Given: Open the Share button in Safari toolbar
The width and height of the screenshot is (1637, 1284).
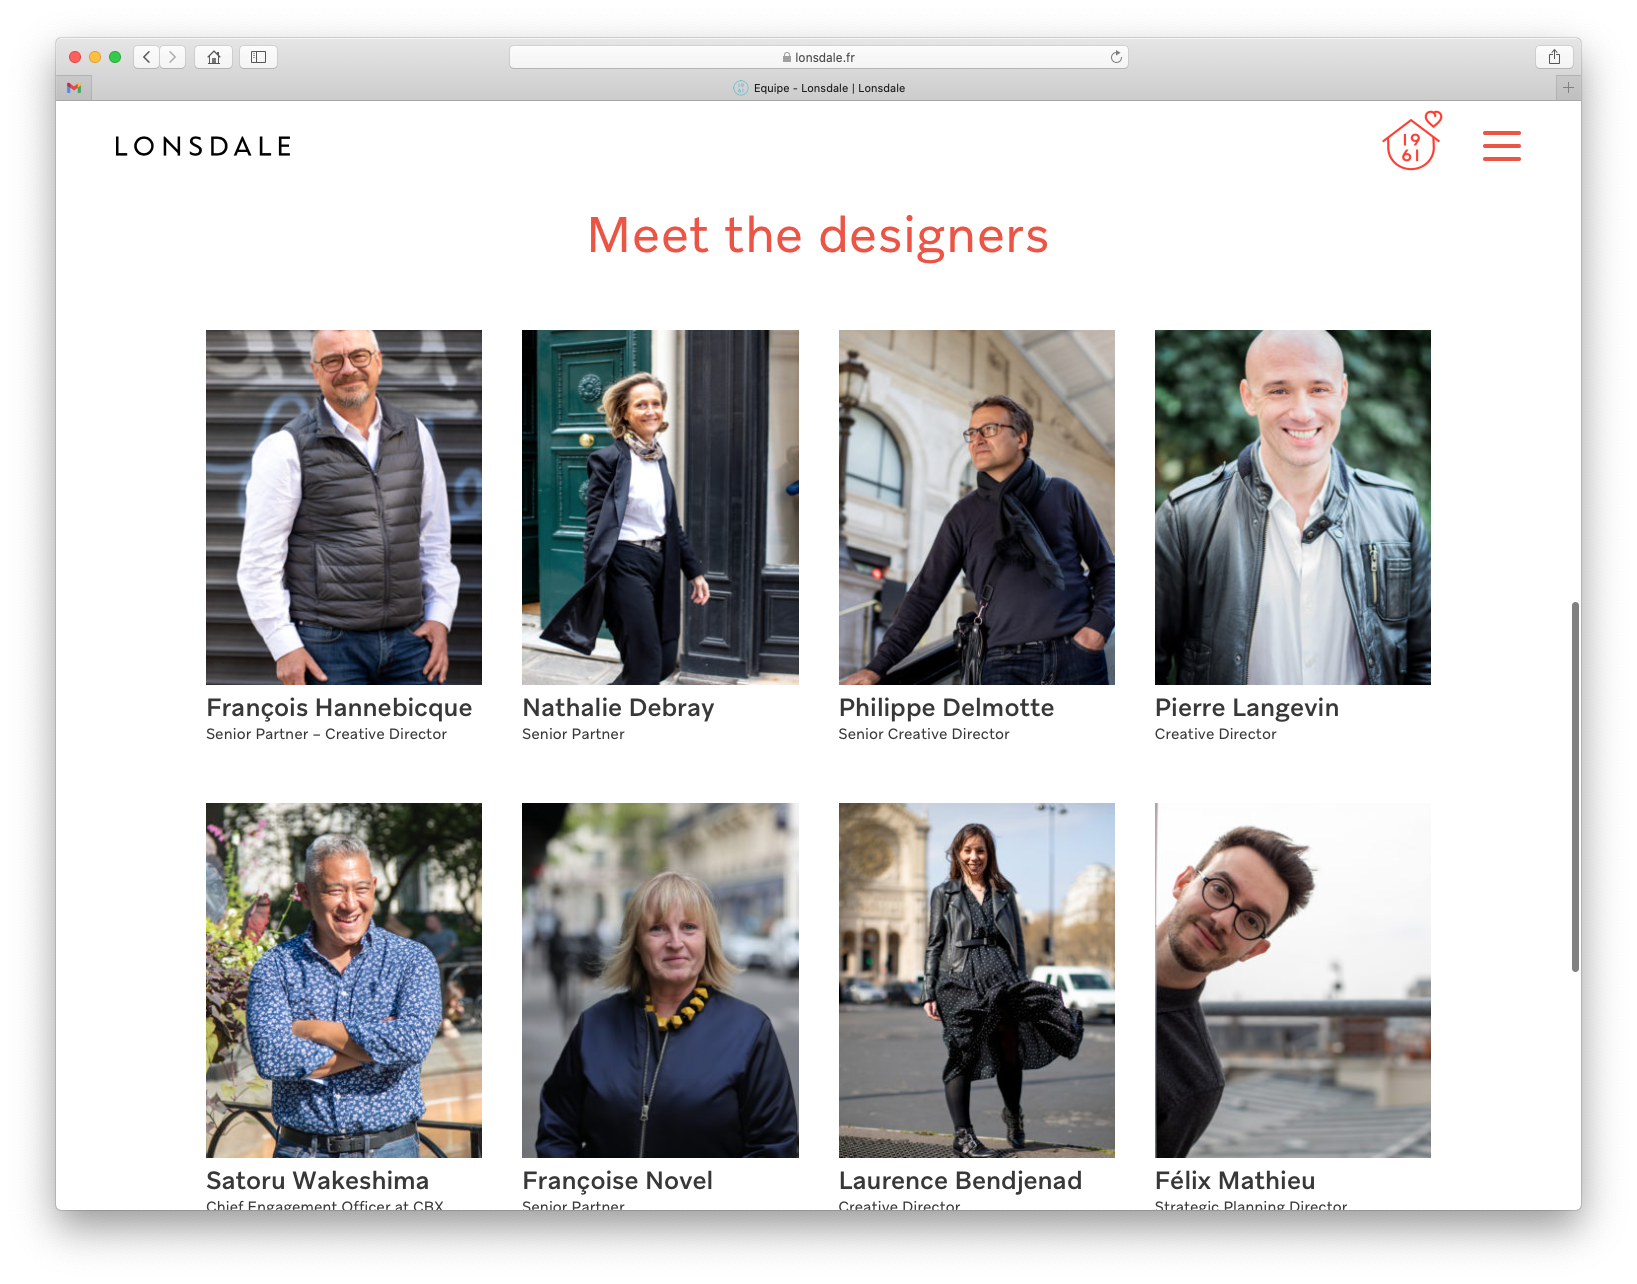Looking at the screenshot, I should 1554,57.
